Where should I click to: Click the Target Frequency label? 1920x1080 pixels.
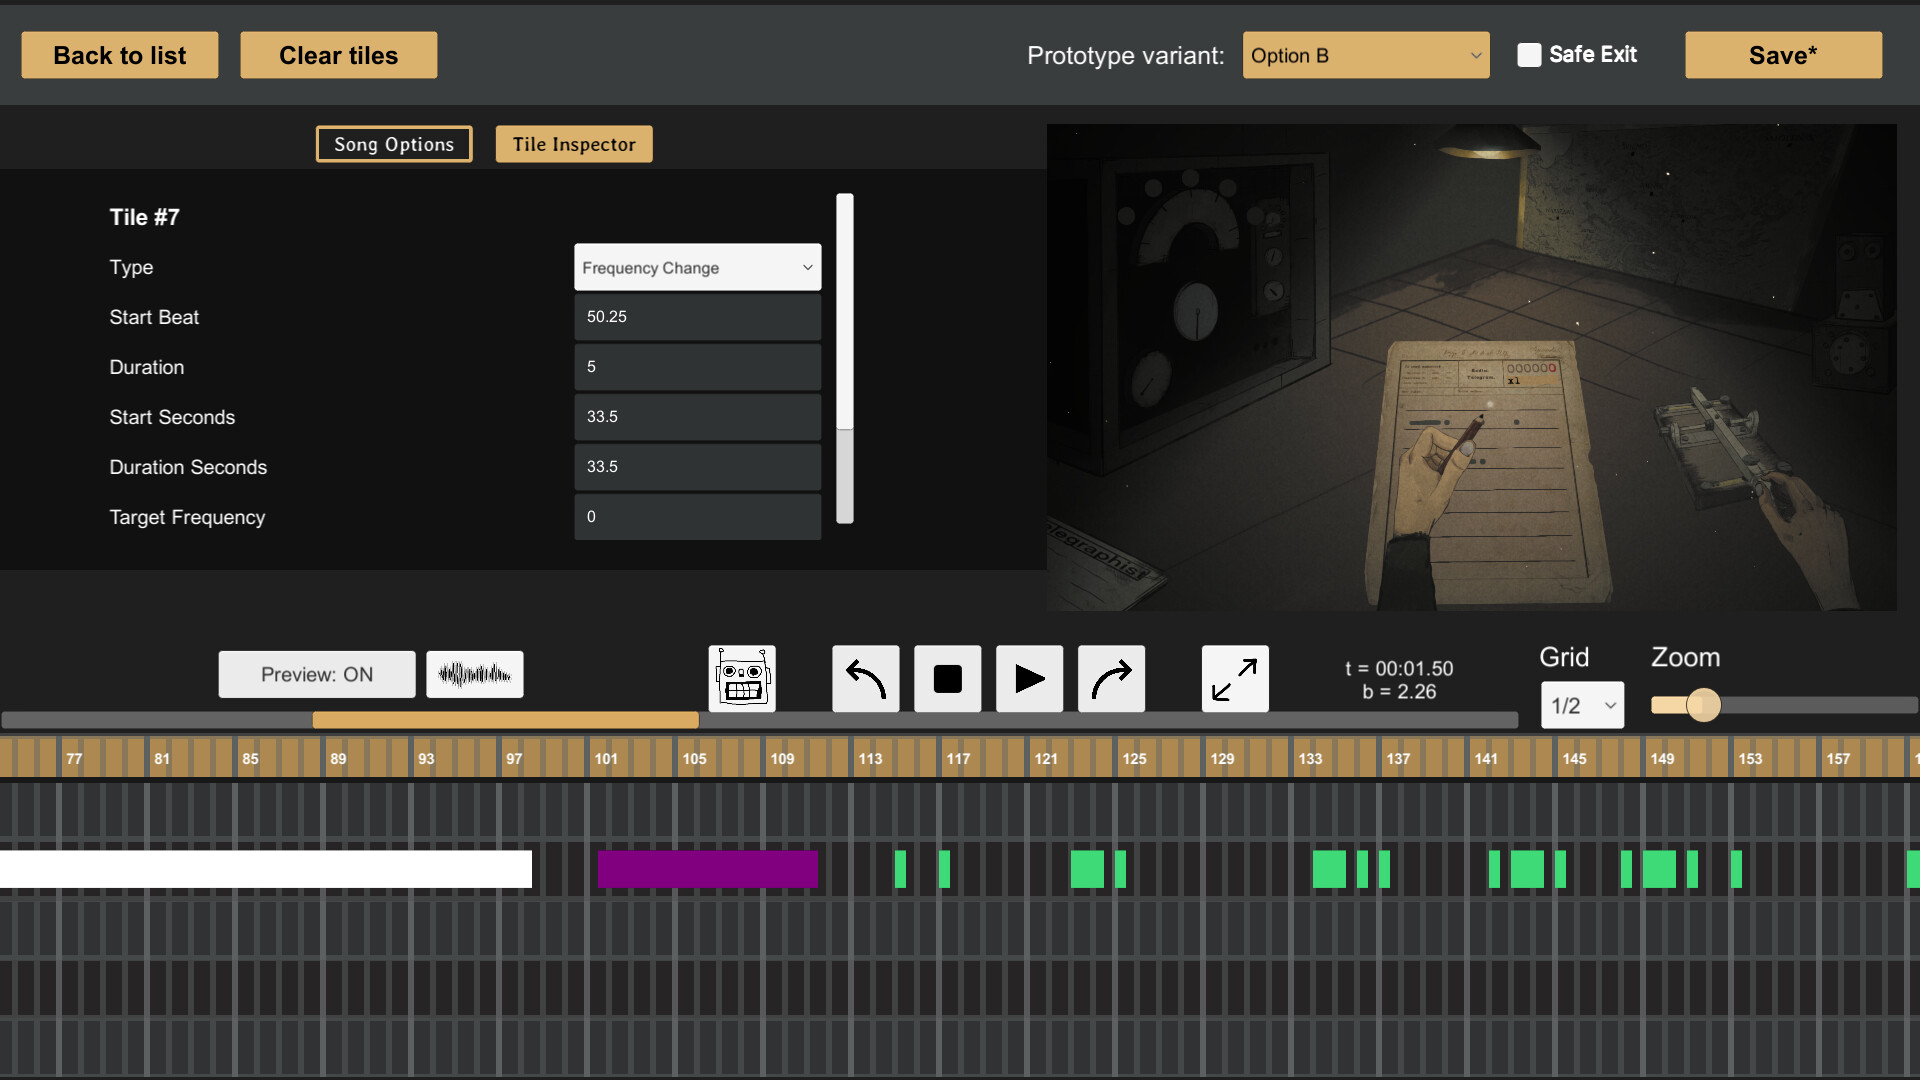[187, 517]
